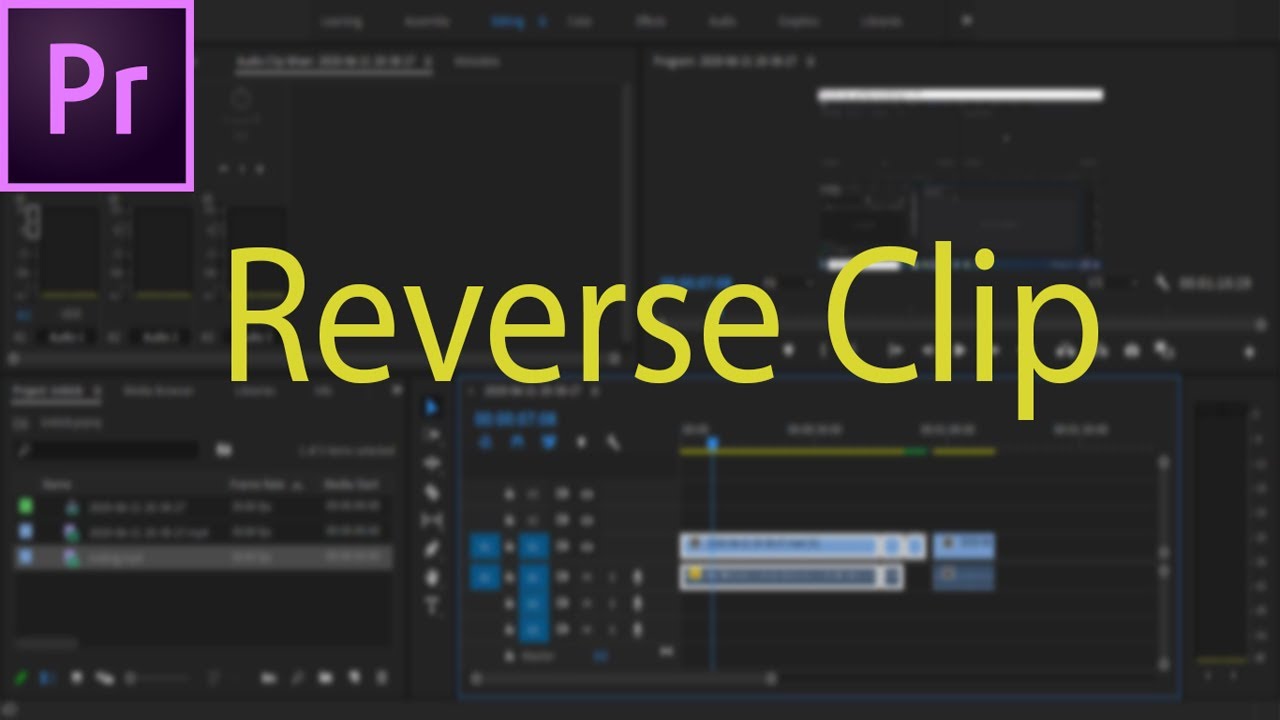Play the sequence in Program Monitor
The image size is (1280, 720).
[961, 350]
